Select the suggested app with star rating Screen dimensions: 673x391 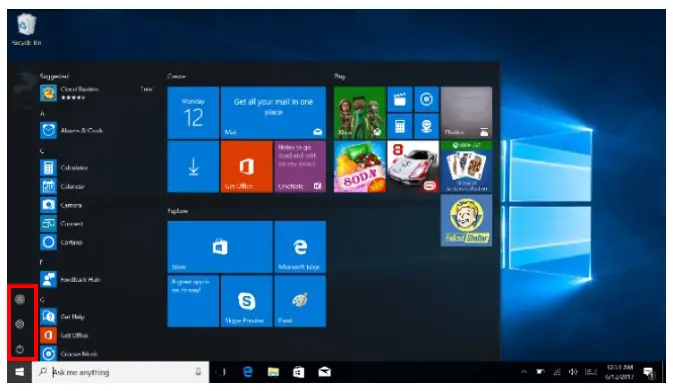pyautogui.click(x=97, y=93)
